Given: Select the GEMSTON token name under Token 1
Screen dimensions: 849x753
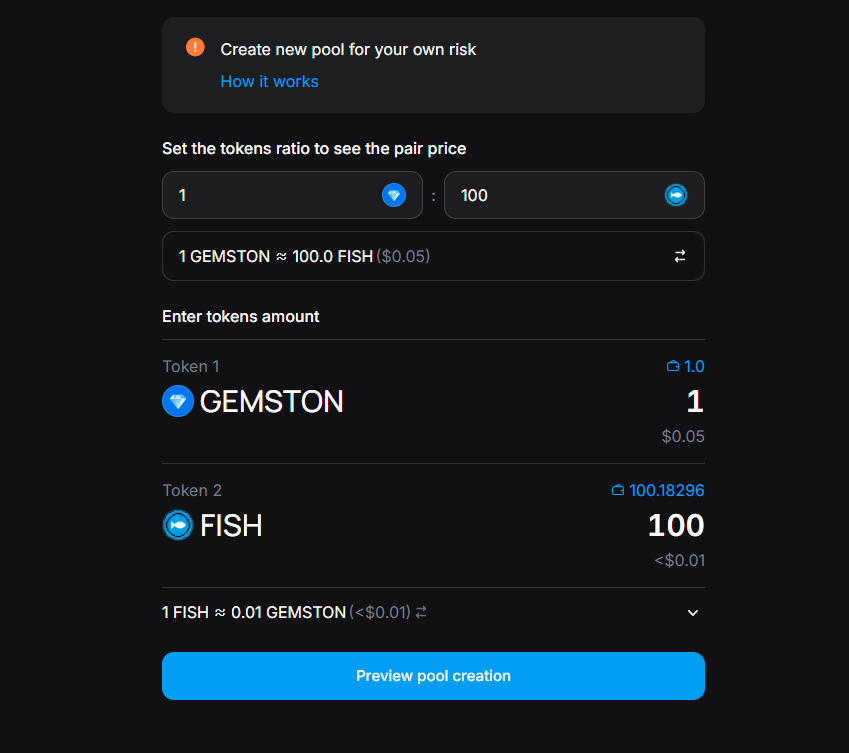Looking at the screenshot, I should (271, 402).
